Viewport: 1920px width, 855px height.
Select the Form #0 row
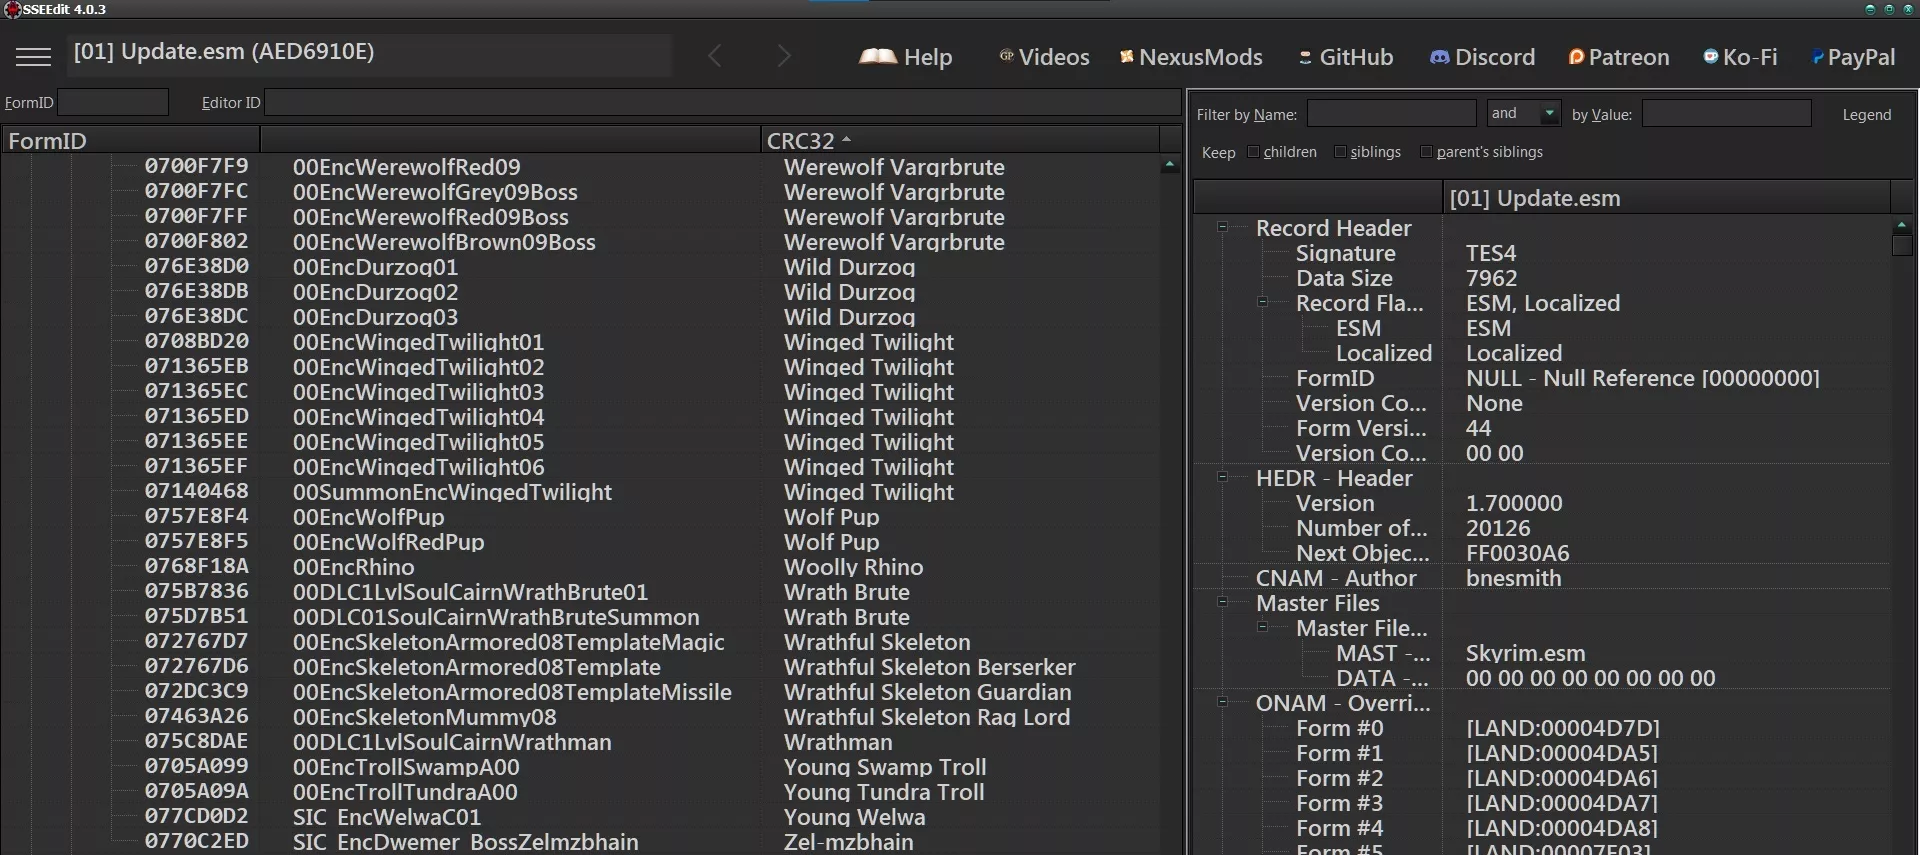[x=1339, y=728]
